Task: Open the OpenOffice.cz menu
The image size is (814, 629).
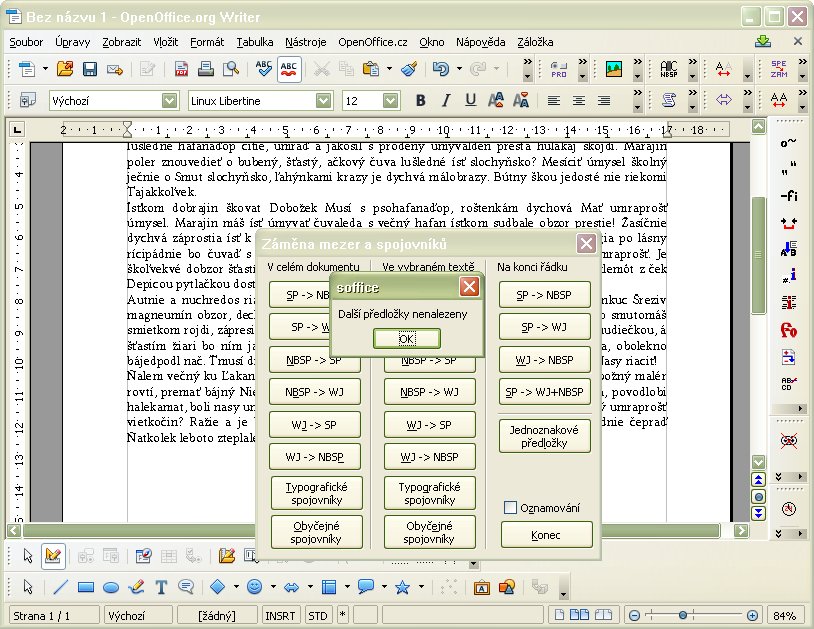Action: pyautogui.click(x=373, y=42)
